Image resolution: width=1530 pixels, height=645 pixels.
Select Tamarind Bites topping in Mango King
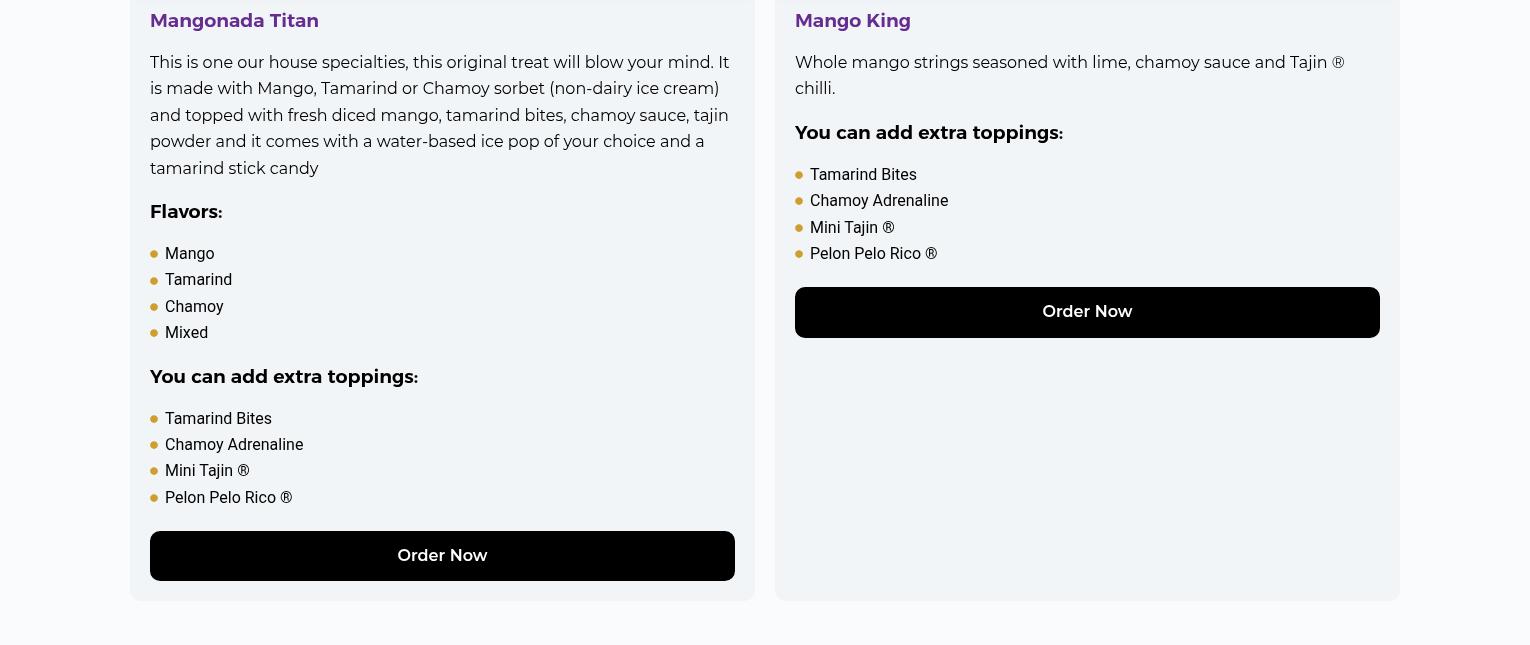click(863, 175)
